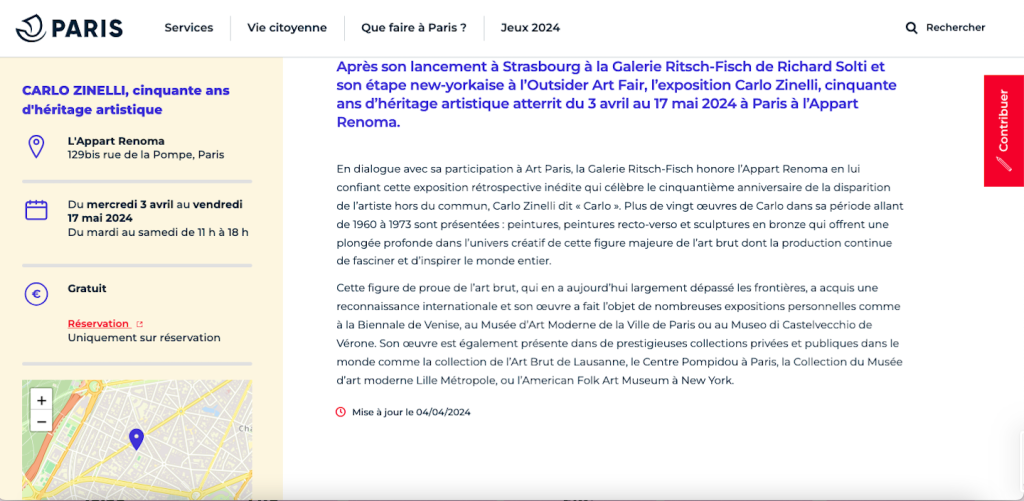Click the address 129bis rue de la Pompe
This screenshot has height=501, width=1024.
146,155
